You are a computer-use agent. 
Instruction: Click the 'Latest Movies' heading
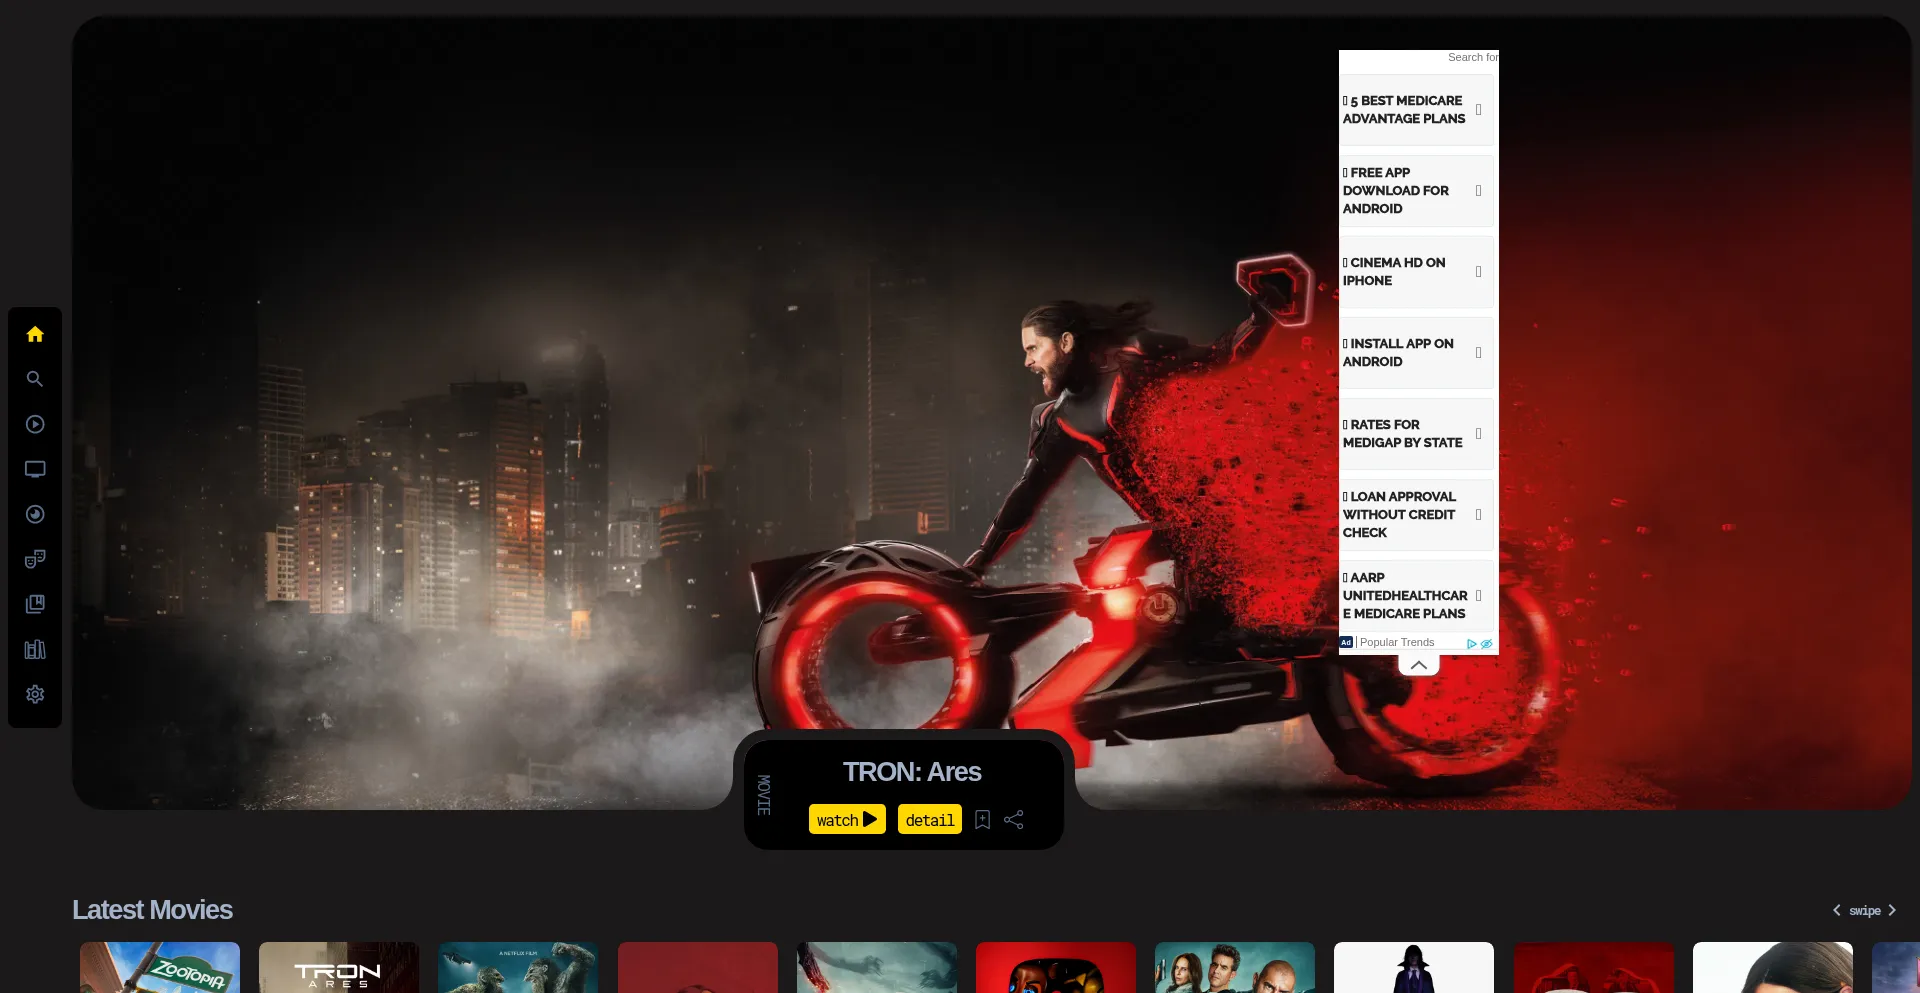tap(152, 910)
